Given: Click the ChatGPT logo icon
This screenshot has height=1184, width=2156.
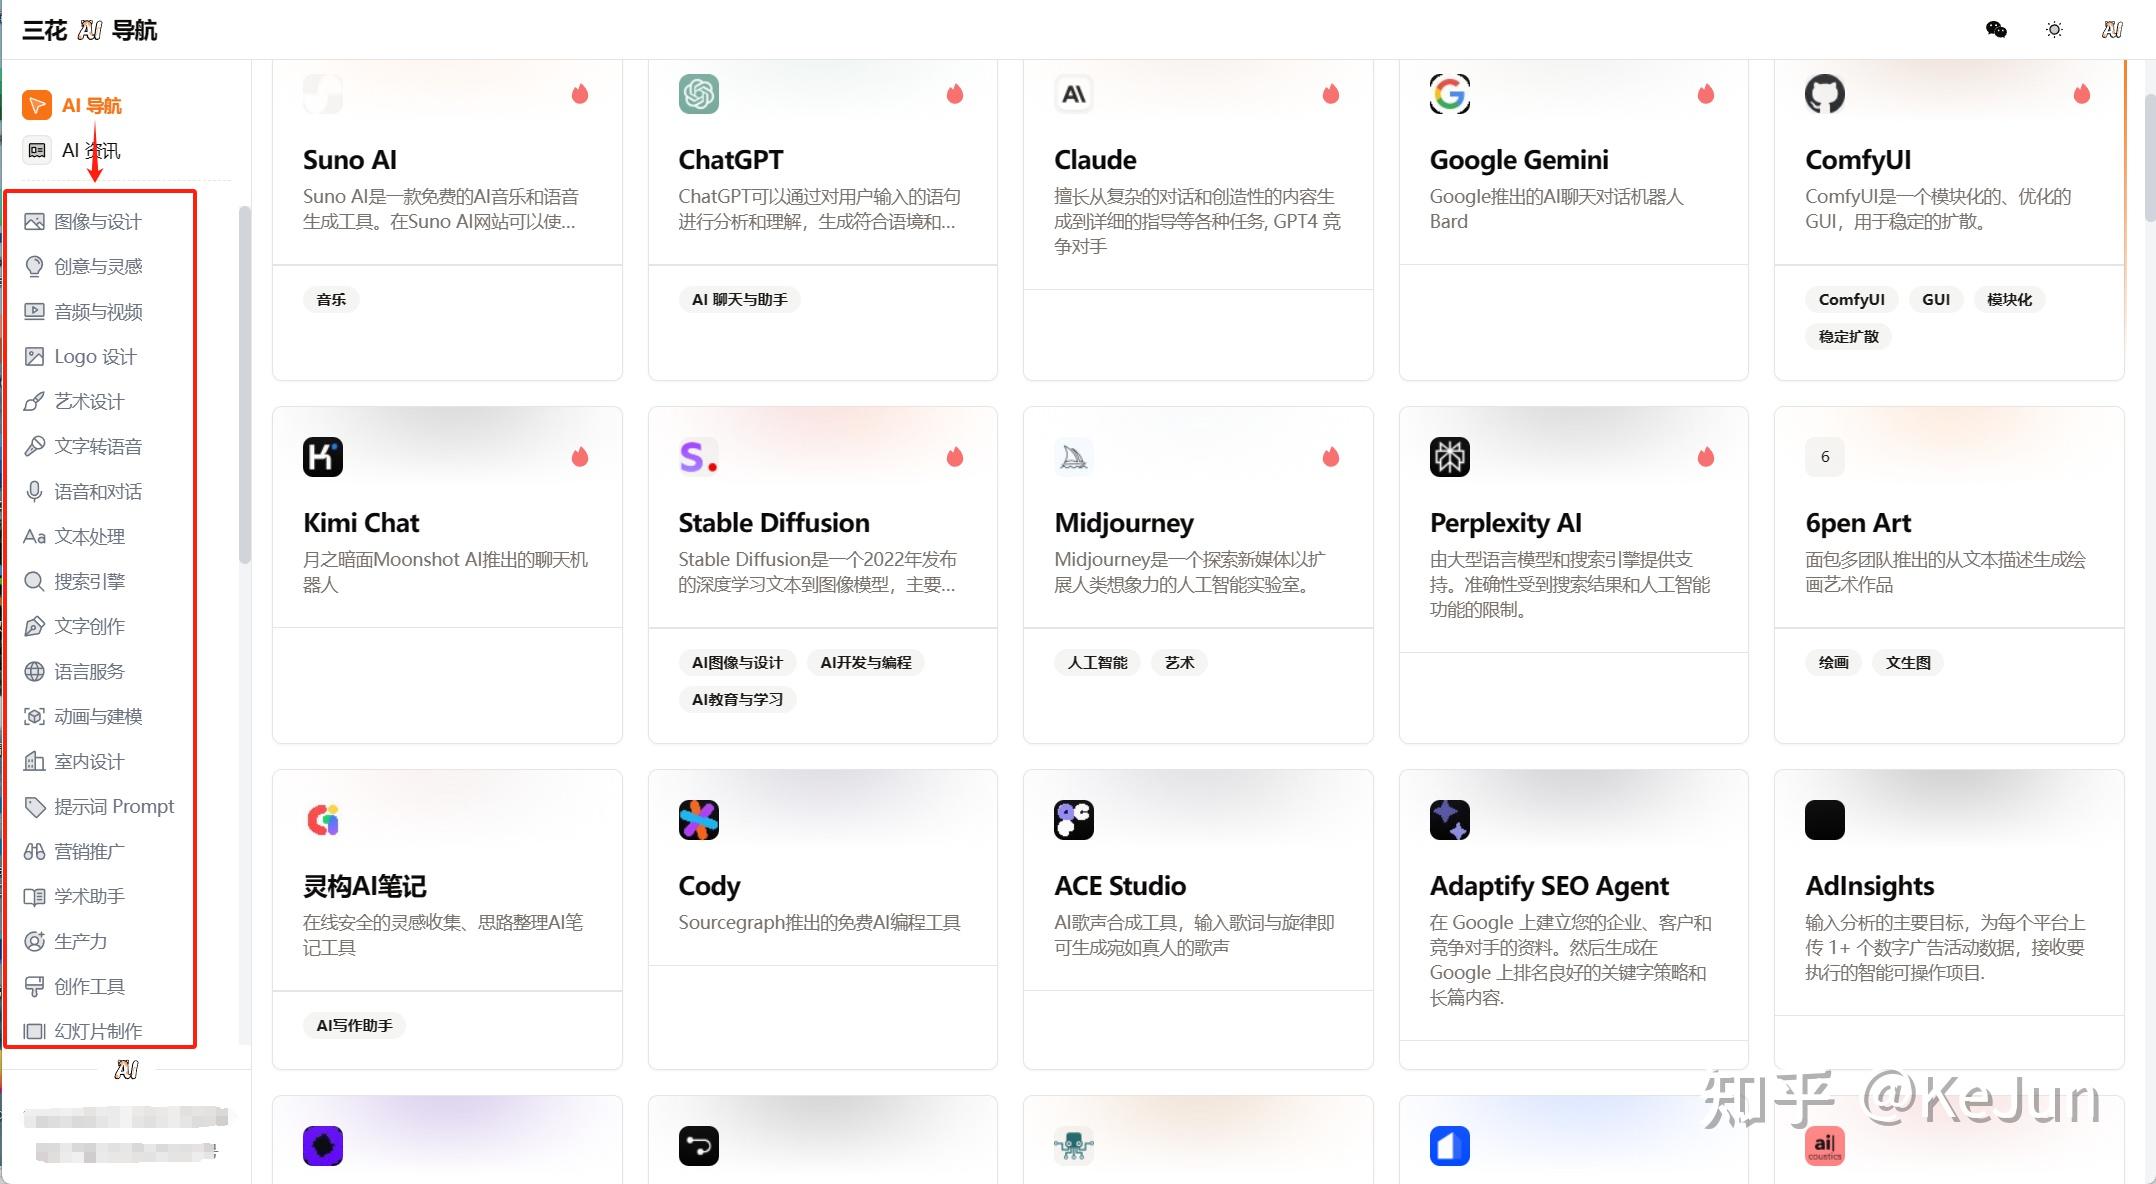Looking at the screenshot, I should pos(698,94).
